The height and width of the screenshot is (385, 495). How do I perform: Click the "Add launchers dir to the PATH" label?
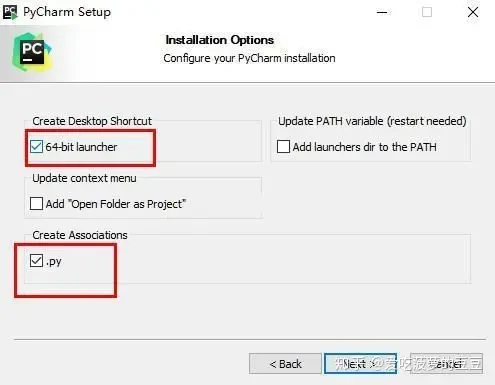365,147
